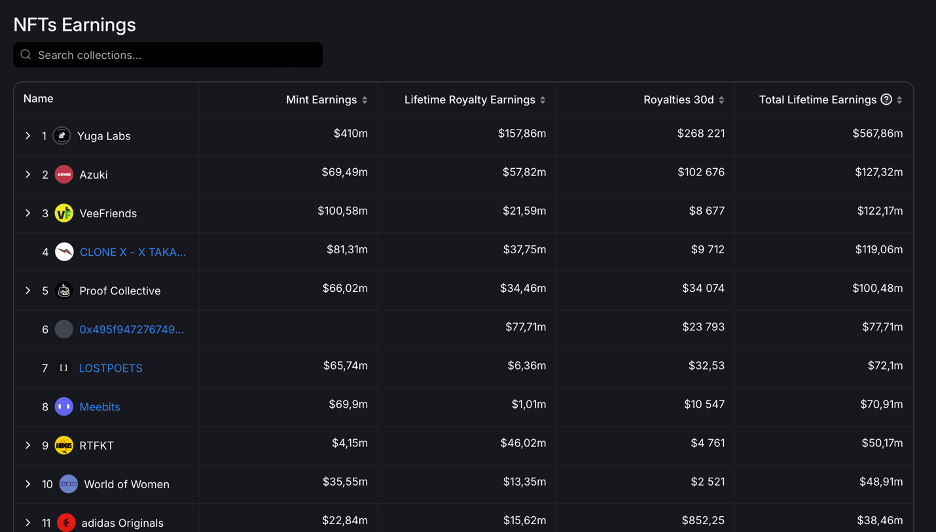This screenshot has width=936, height=532.
Task: Expand the RTFKT row chevron
Action: tap(28, 446)
